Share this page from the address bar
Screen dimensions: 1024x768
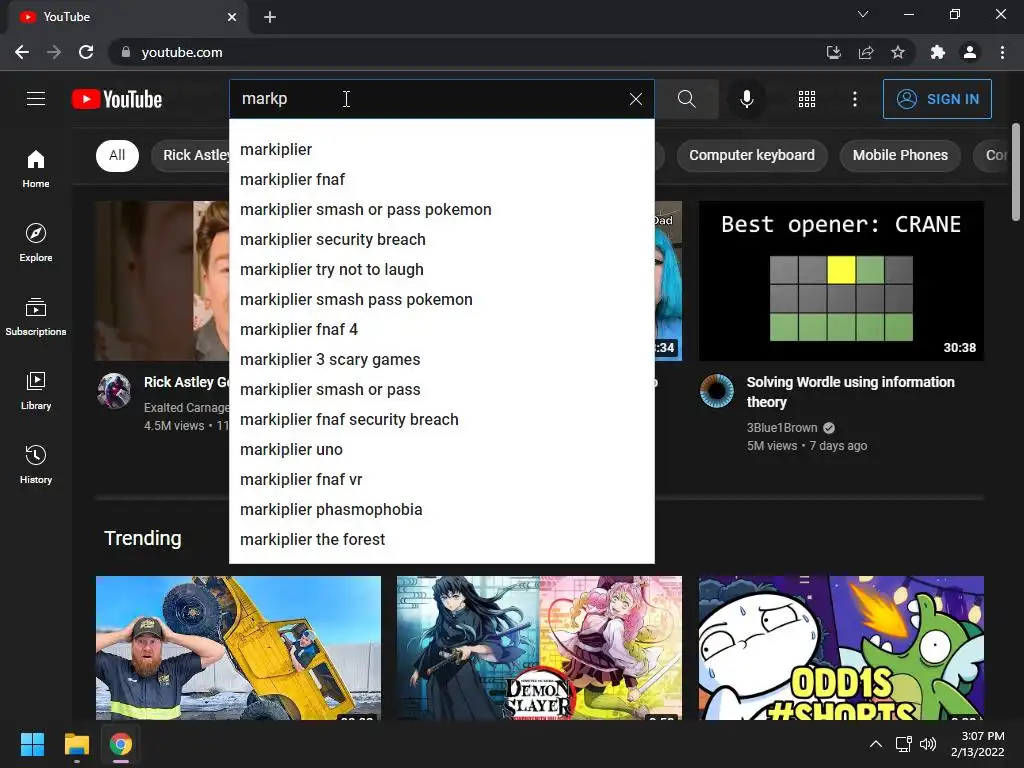(866, 52)
